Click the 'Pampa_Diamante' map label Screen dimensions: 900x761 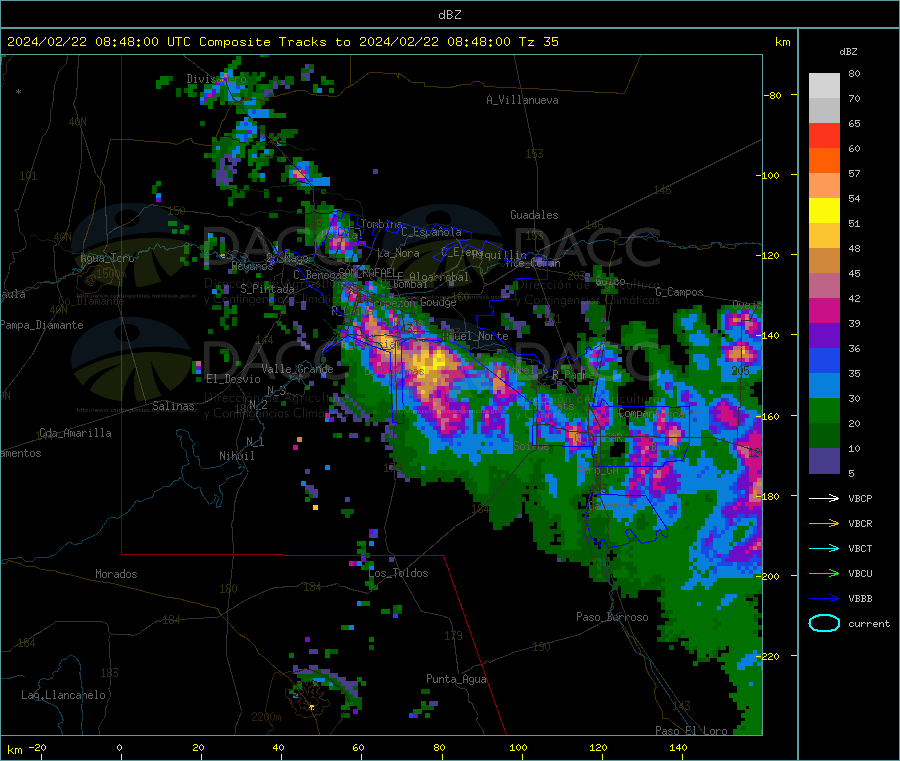[41, 325]
